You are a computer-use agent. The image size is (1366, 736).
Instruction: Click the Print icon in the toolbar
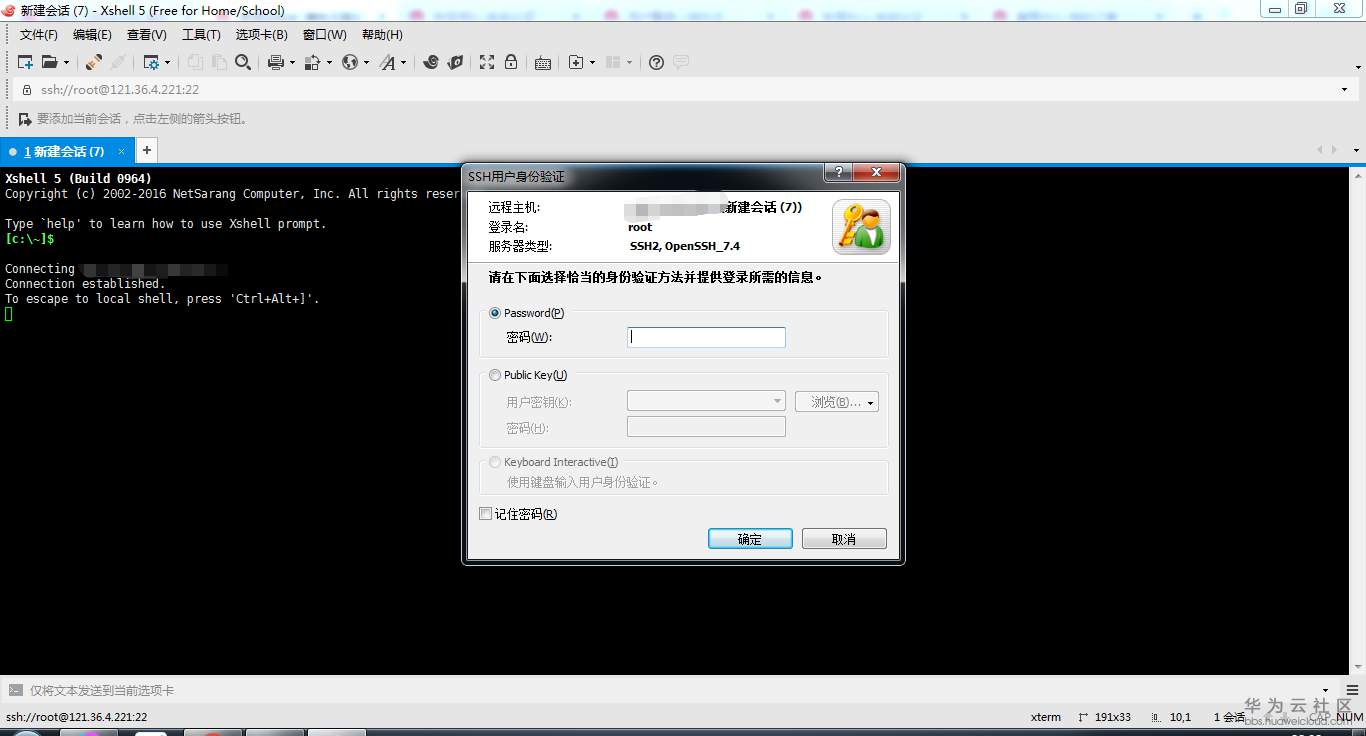click(276, 62)
